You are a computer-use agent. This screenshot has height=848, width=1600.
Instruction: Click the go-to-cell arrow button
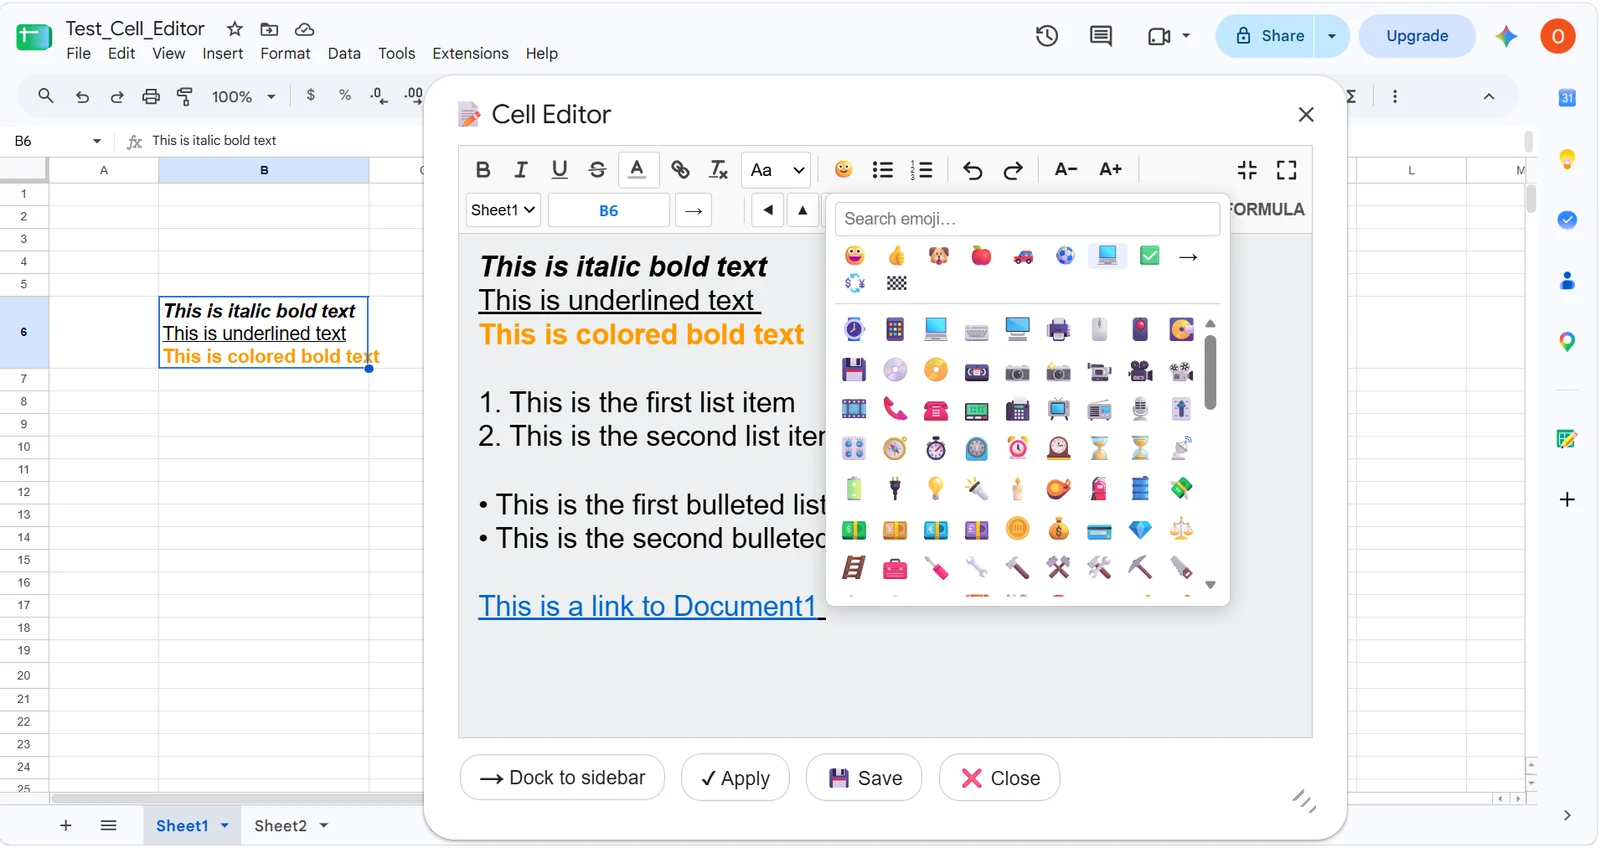[x=693, y=210]
